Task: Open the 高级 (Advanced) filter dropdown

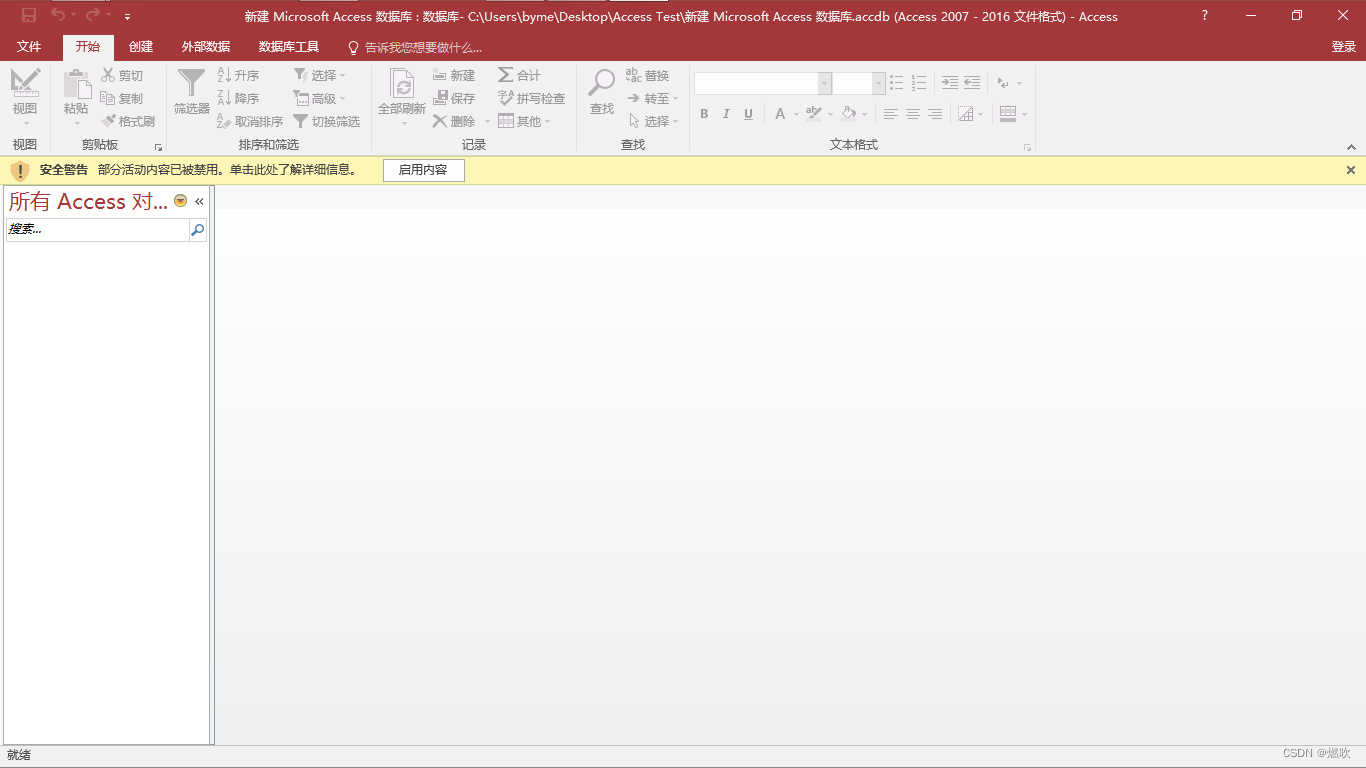Action: (x=320, y=98)
